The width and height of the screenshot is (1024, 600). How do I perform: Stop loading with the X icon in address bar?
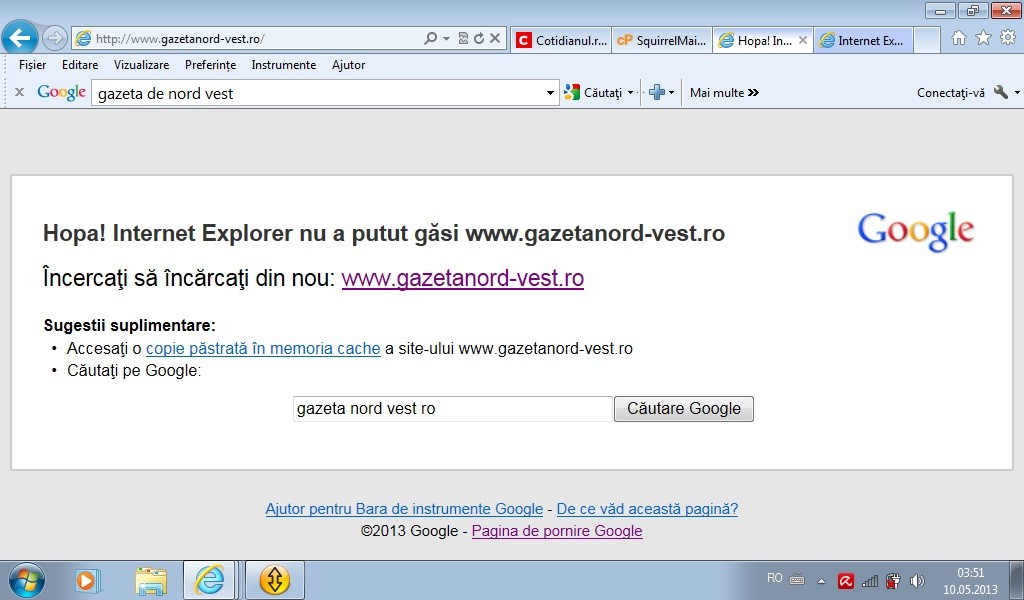[495, 39]
